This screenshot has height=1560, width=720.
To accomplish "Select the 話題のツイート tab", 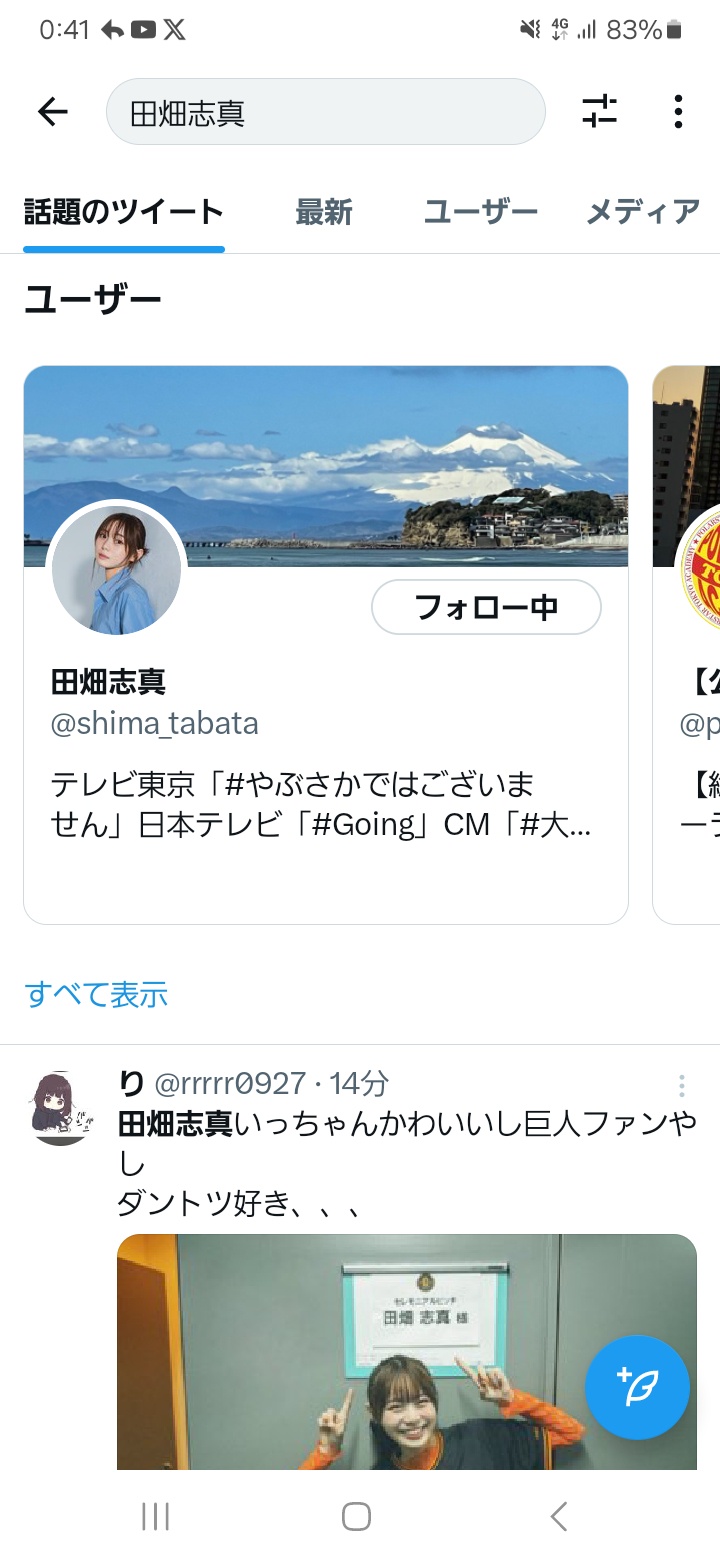I will coord(124,212).
